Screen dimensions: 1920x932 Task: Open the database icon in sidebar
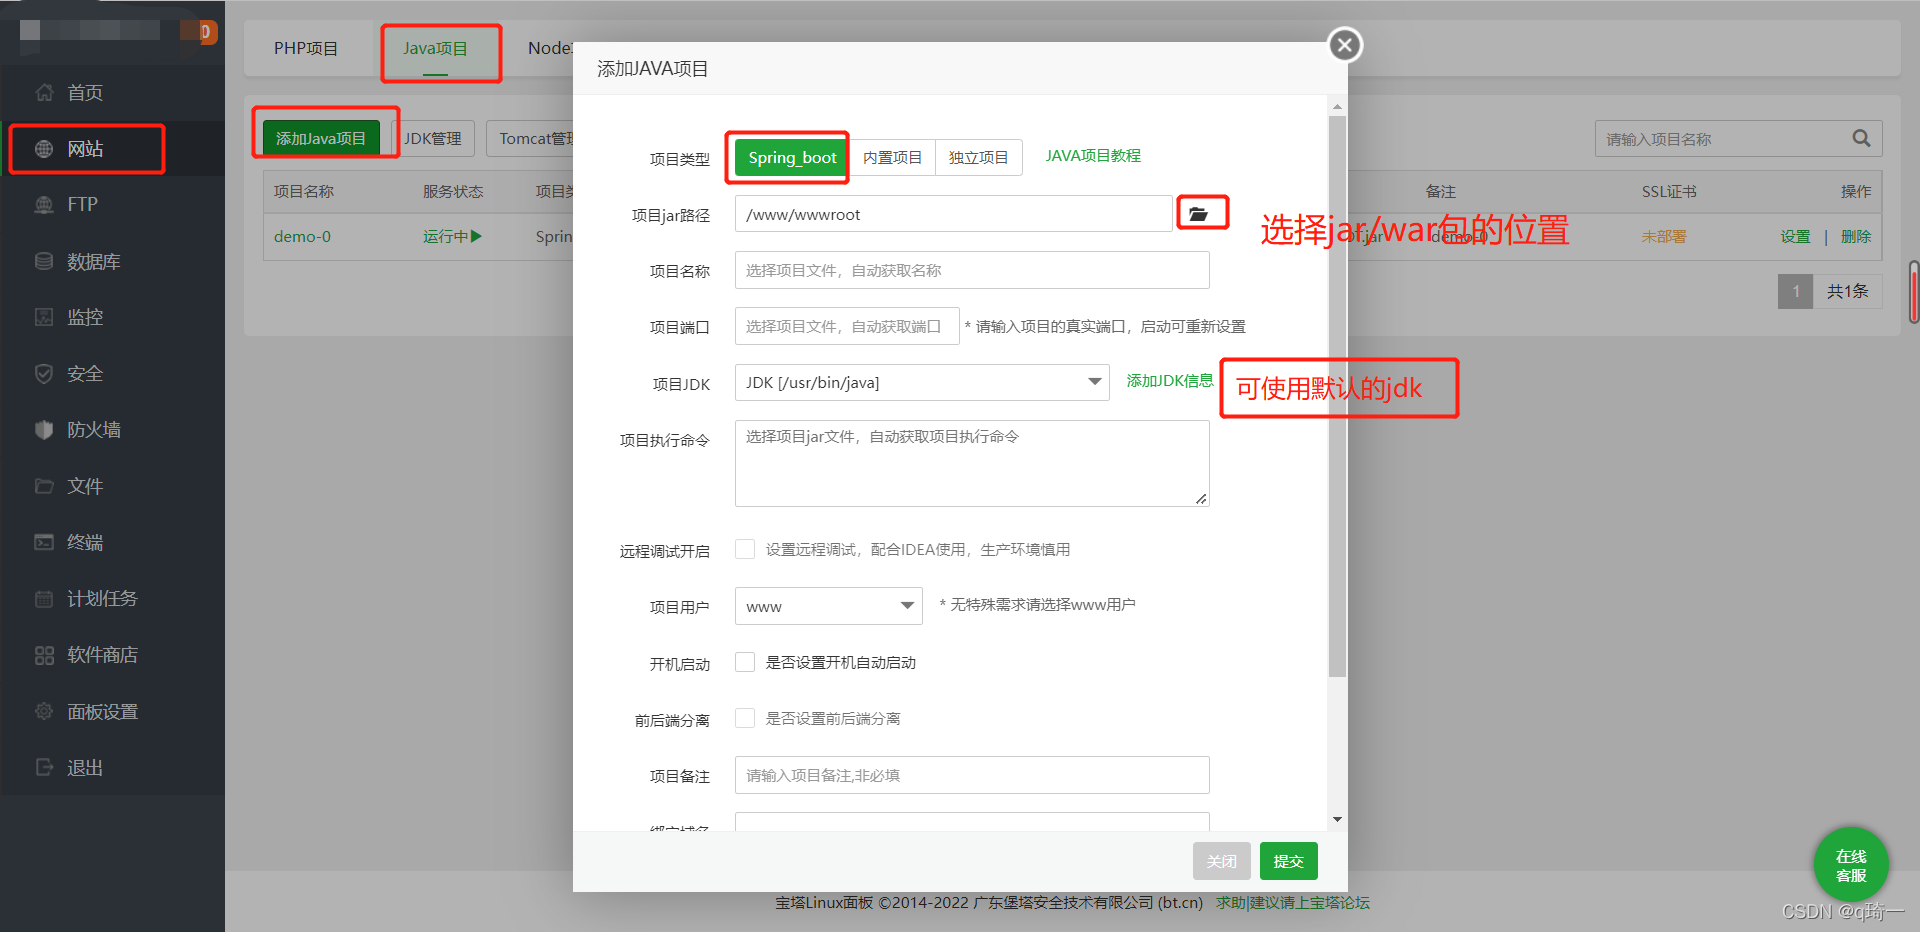tap(44, 261)
